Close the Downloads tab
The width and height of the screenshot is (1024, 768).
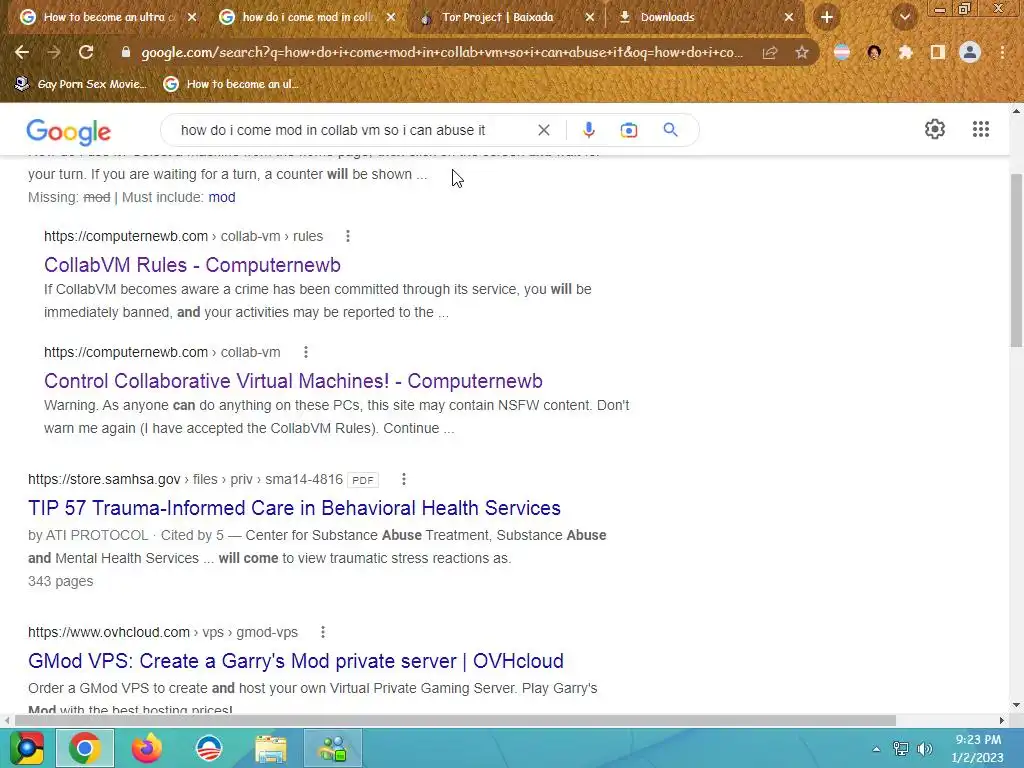[x=788, y=17]
